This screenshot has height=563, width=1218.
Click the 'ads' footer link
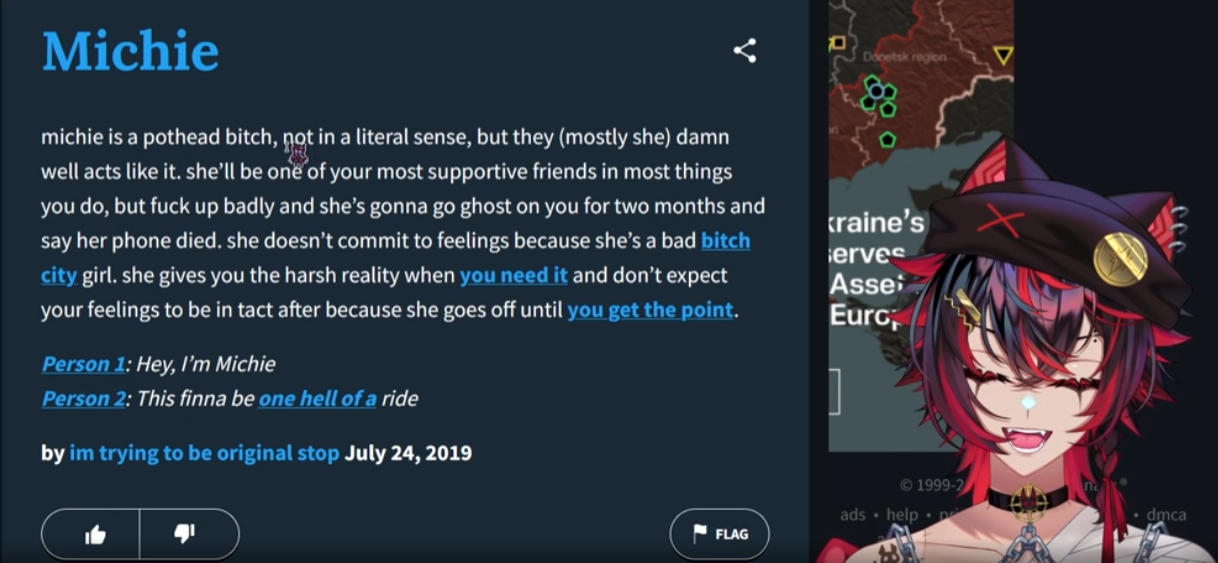click(x=852, y=514)
